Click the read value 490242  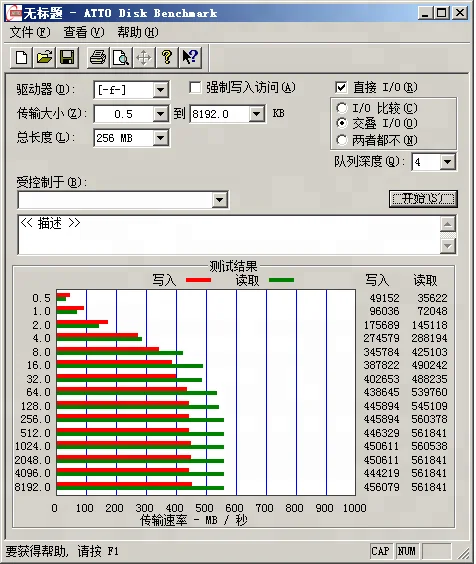pyautogui.click(x=429, y=365)
